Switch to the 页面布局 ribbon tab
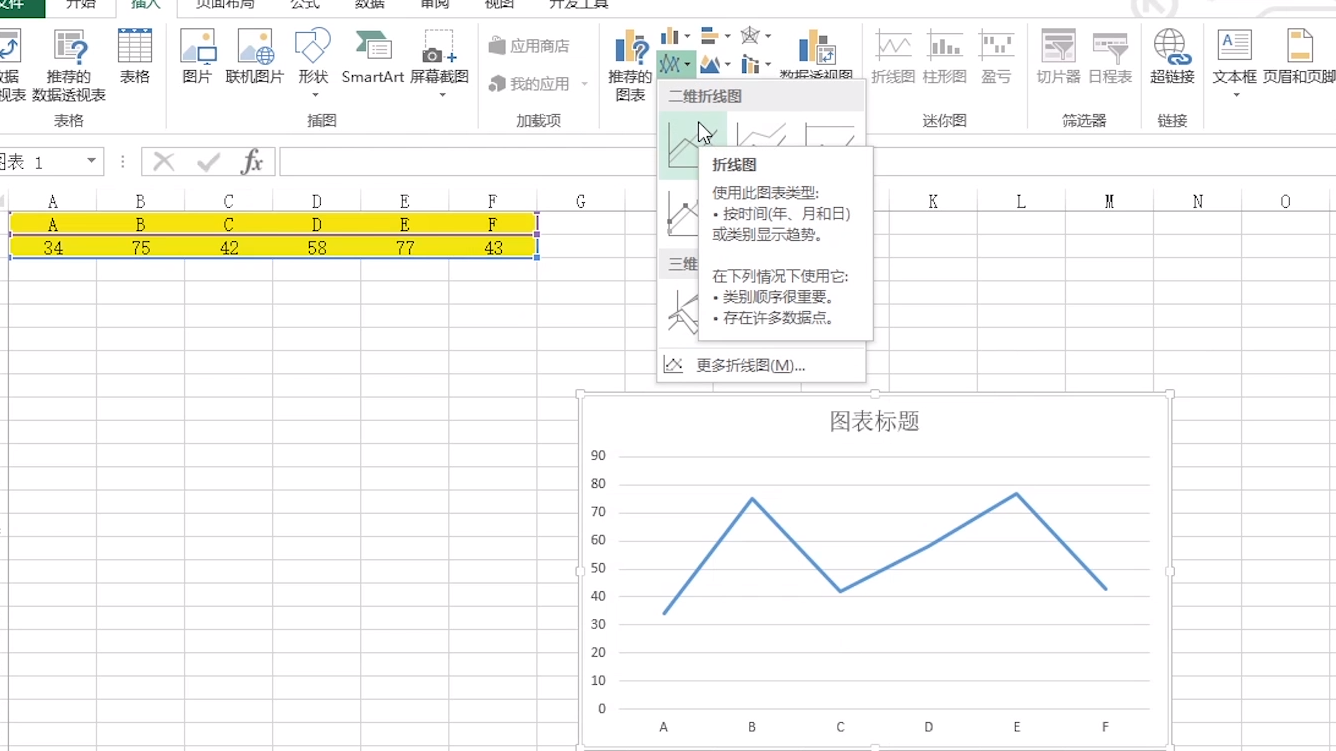This screenshot has height=751, width=1336. pyautogui.click(x=227, y=5)
